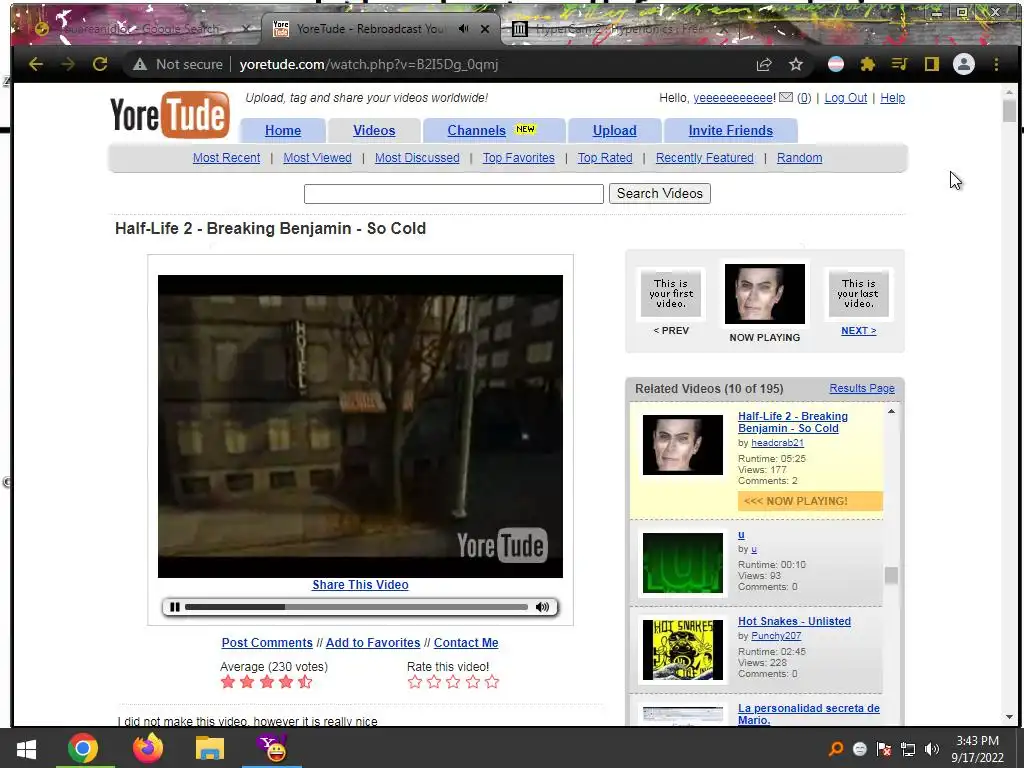Open Most Recent videos
The image size is (1024, 768).
(227, 158)
